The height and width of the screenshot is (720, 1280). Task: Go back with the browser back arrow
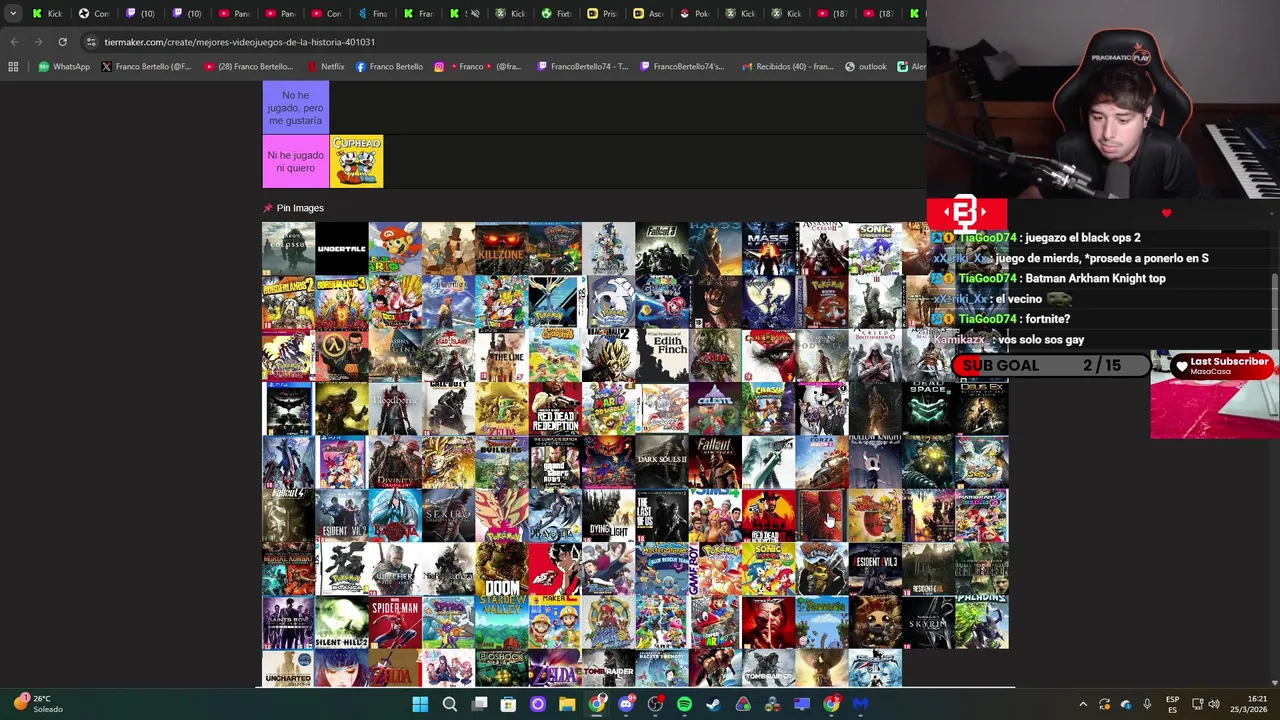(x=14, y=42)
